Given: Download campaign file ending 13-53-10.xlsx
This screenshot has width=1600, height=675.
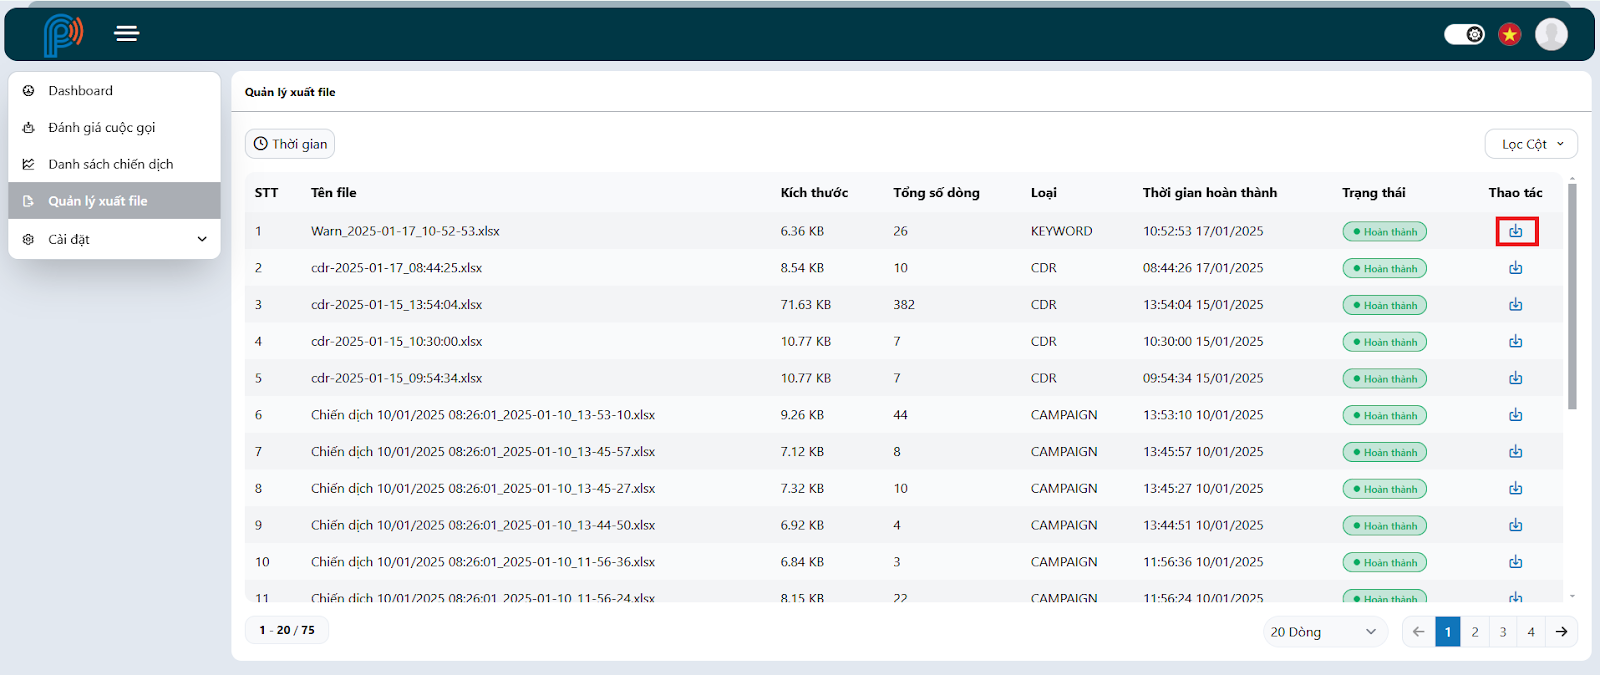Looking at the screenshot, I should [x=1516, y=415].
